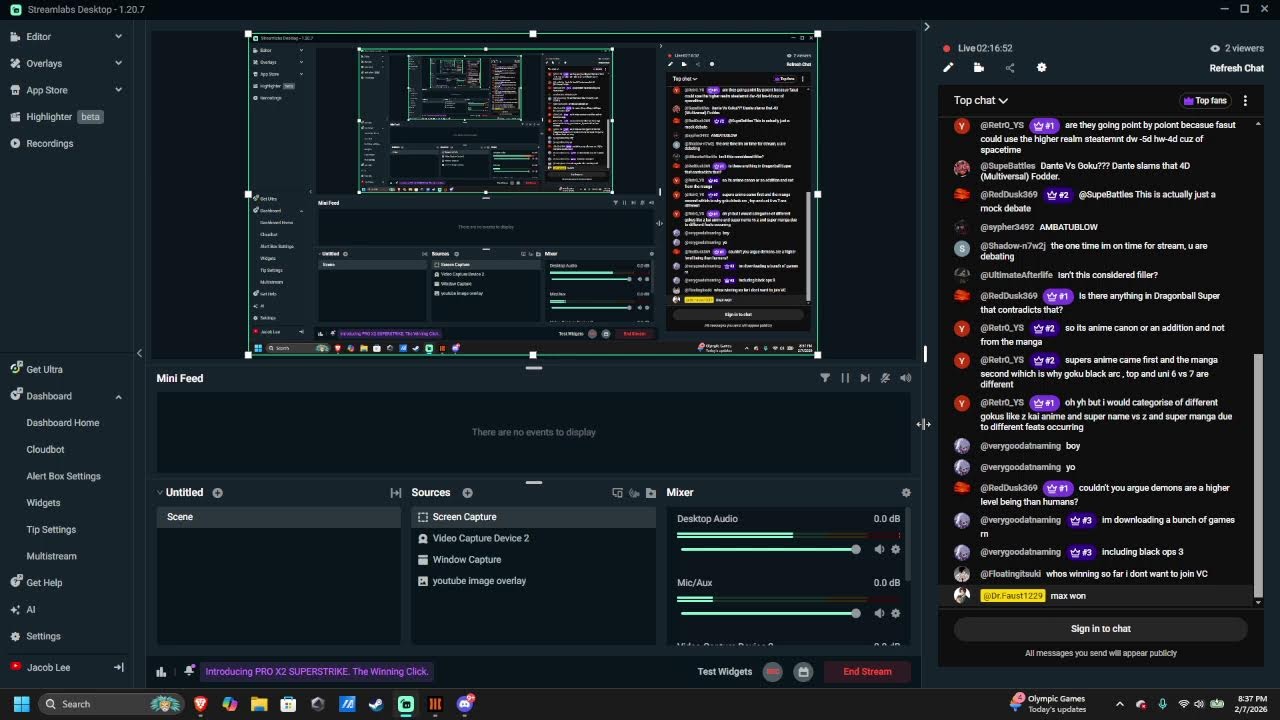The image size is (1280, 720).
Task: Open Dashboard Home link
Action: click(63, 423)
